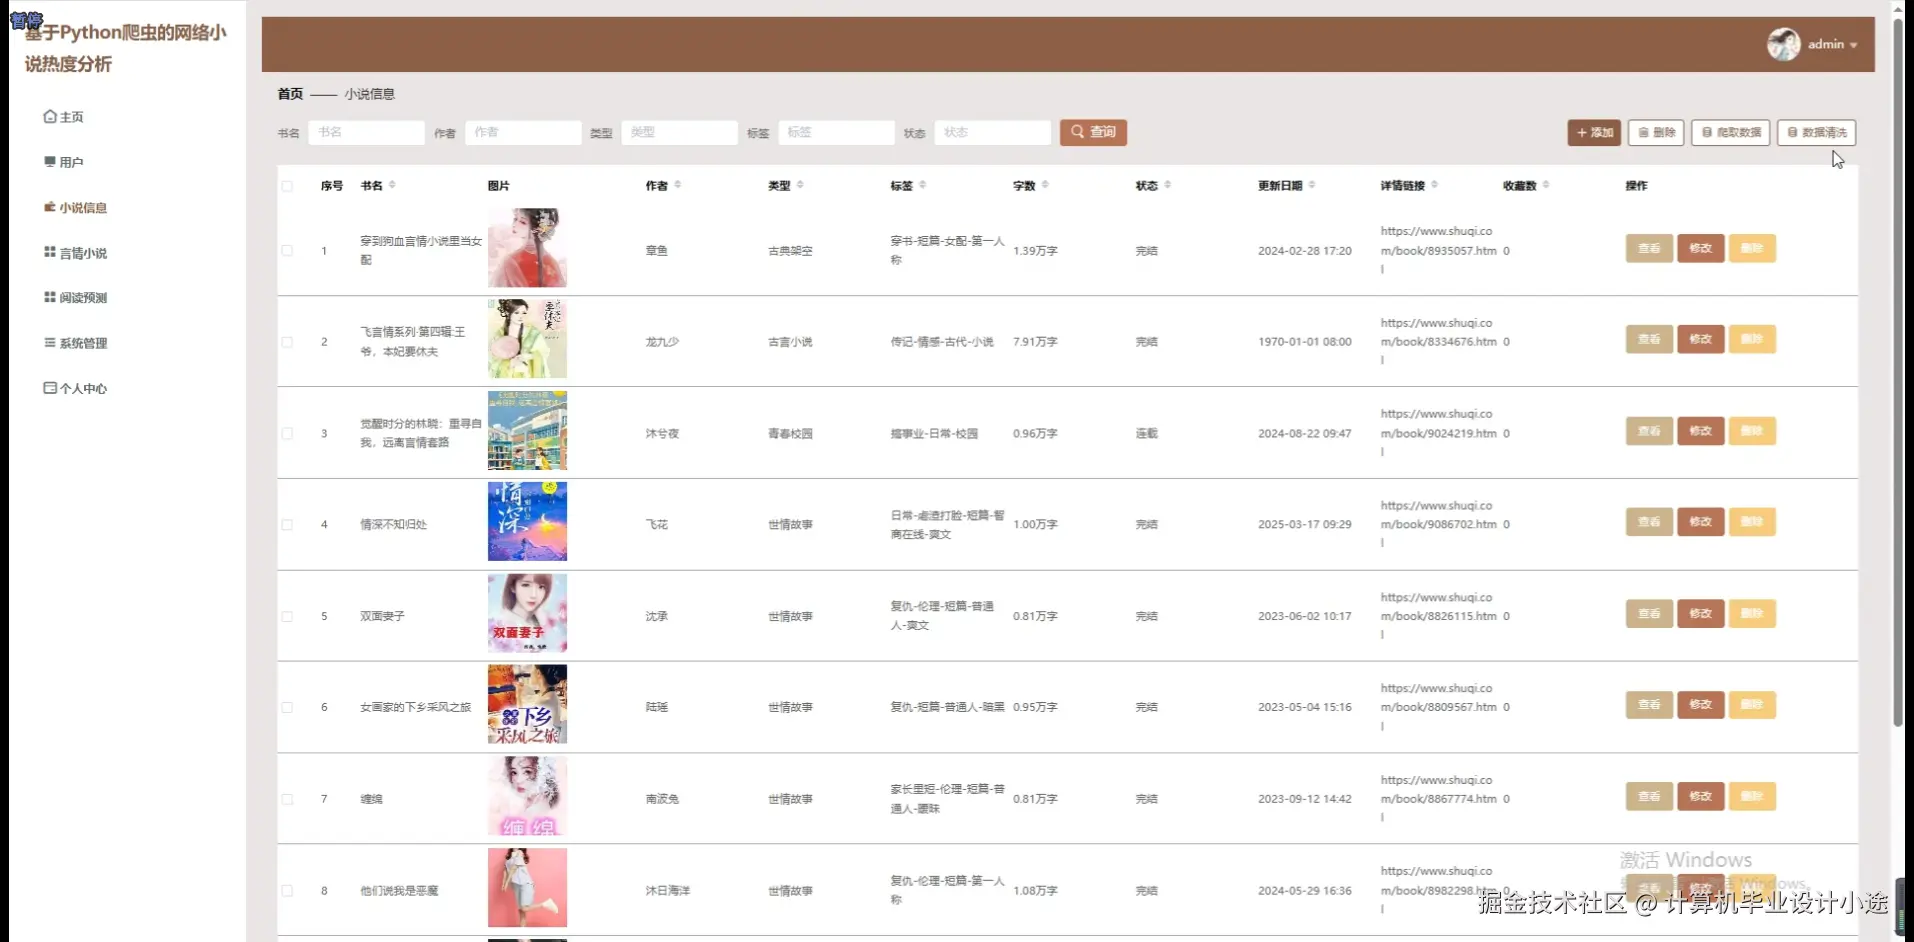Image resolution: width=1914 pixels, height=942 pixels.
Task: Click the date 2024-08-22 09:47
Action: 1304,434
